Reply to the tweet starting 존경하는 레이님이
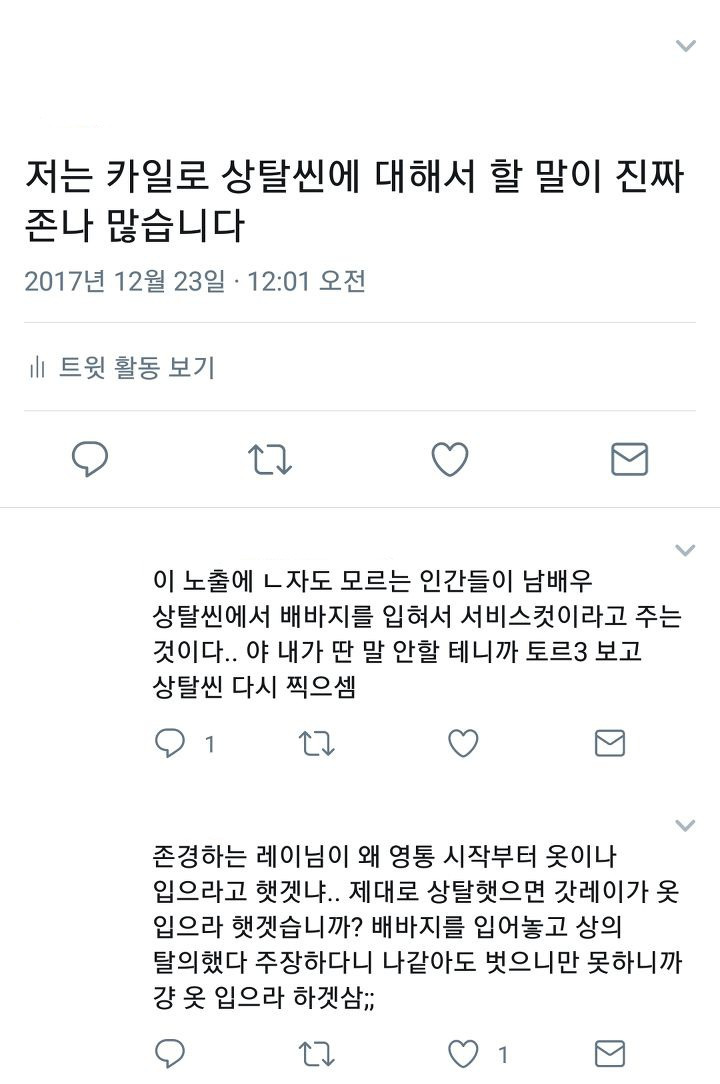This screenshot has width=720, height=1084. [169, 1054]
